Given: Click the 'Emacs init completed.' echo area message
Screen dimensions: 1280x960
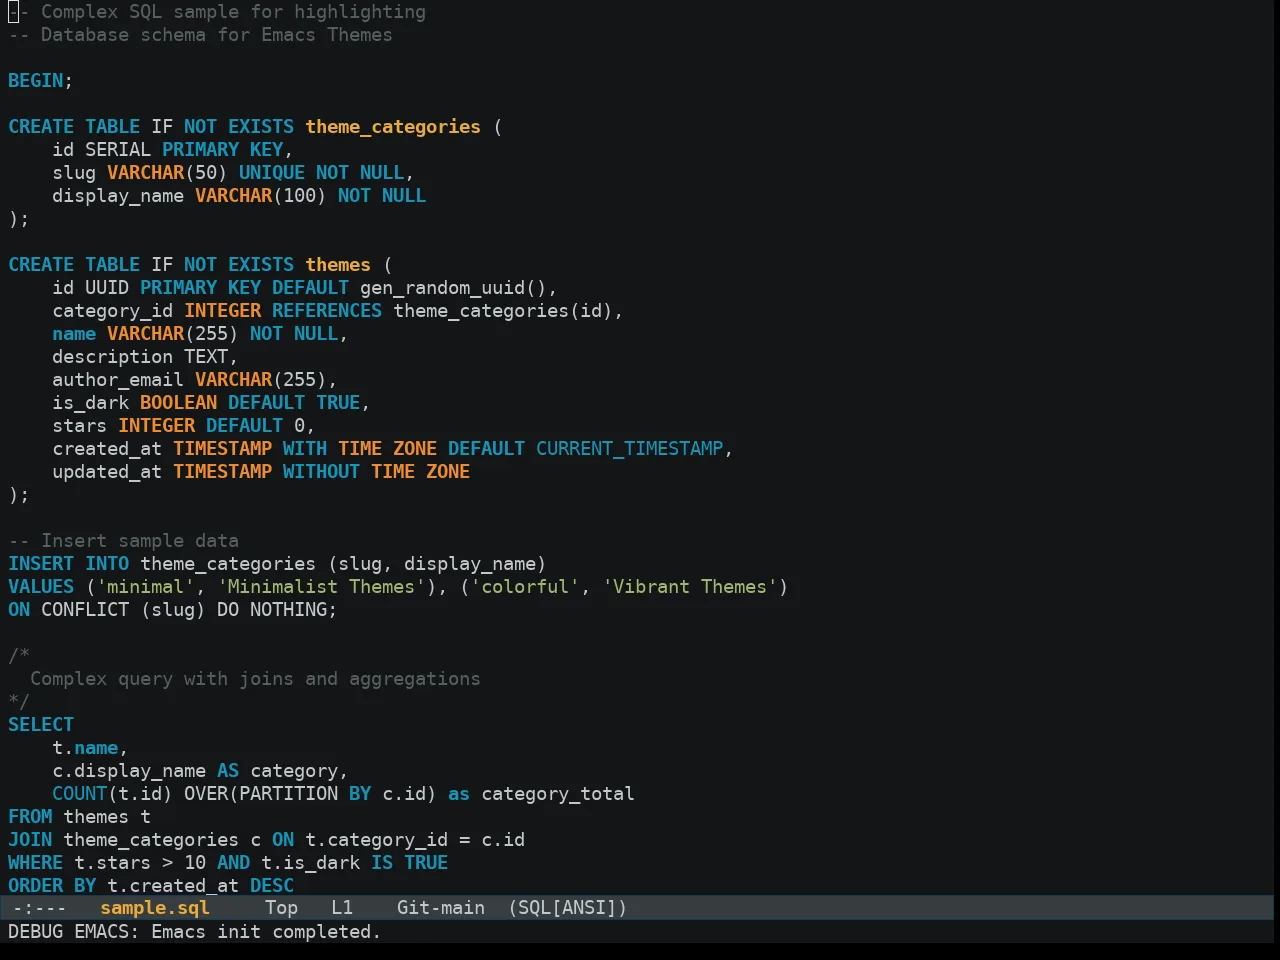Looking at the screenshot, I should (x=266, y=932).
